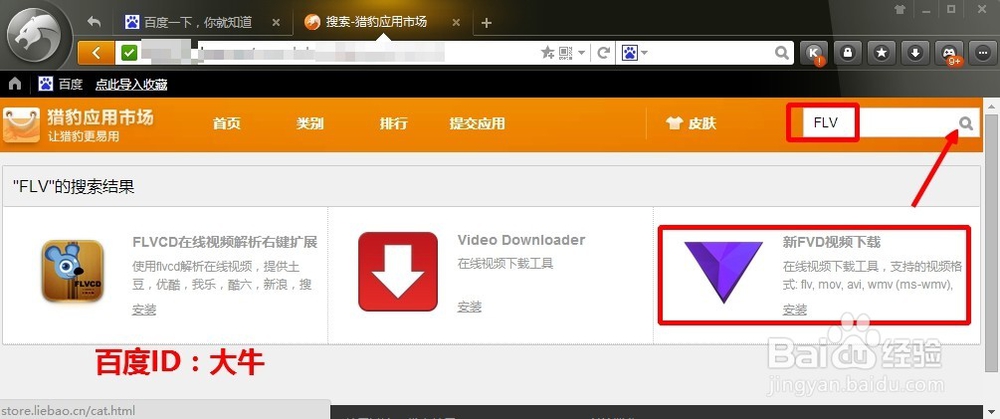Install 新FVD视频下载 via 安装
Screen dimensions: 1000x419
(x=795, y=310)
